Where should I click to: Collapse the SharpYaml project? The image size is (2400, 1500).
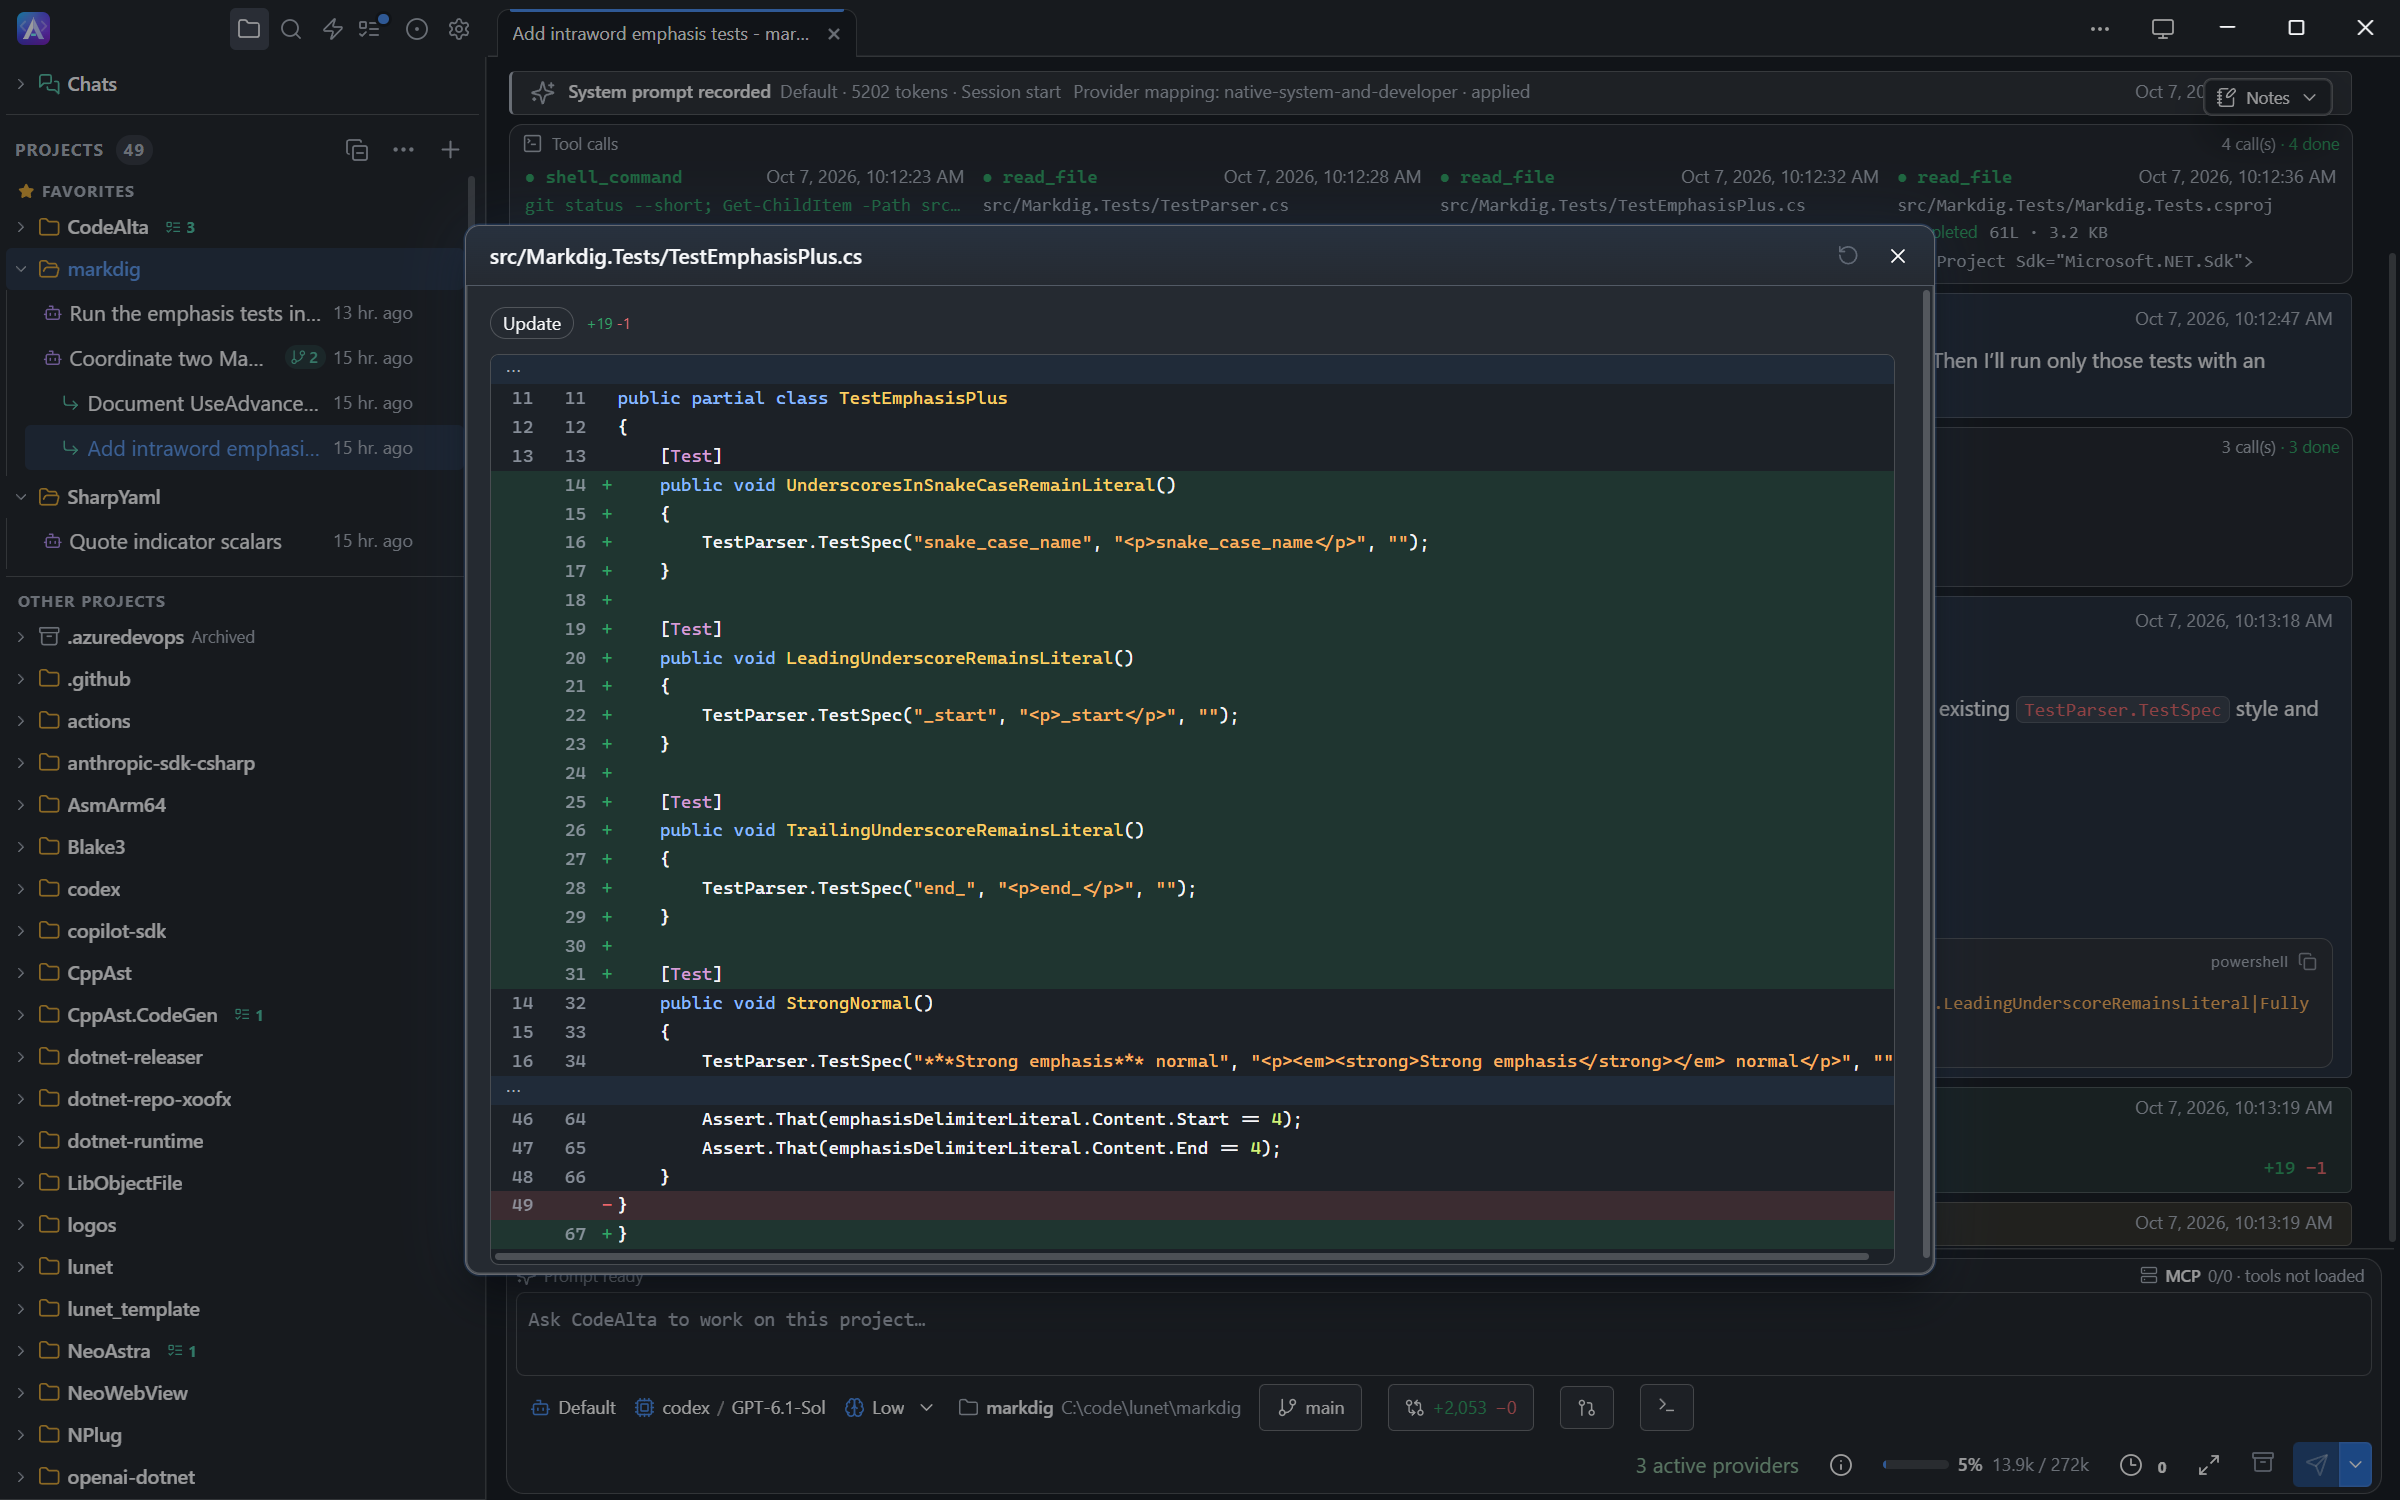click(x=20, y=497)
